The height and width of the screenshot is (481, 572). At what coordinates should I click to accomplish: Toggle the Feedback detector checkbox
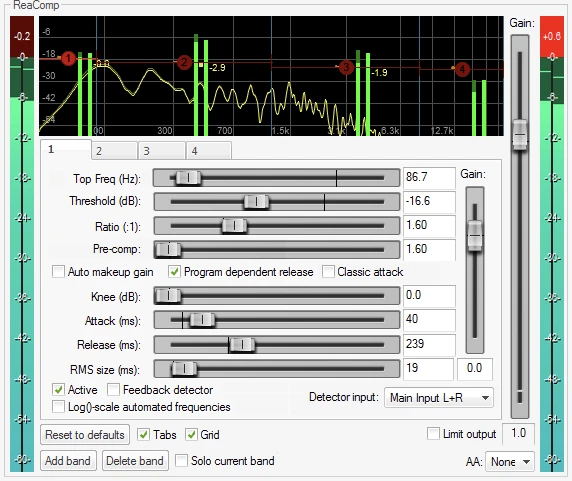(113, 389)
